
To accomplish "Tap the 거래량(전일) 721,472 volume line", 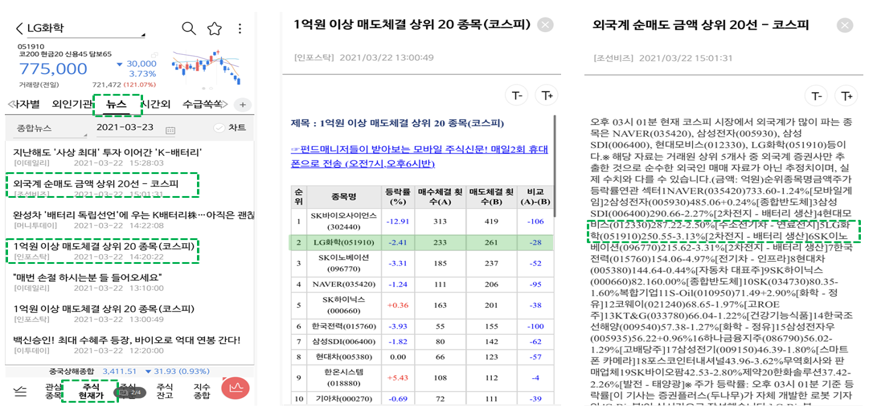I will point(87,85).
